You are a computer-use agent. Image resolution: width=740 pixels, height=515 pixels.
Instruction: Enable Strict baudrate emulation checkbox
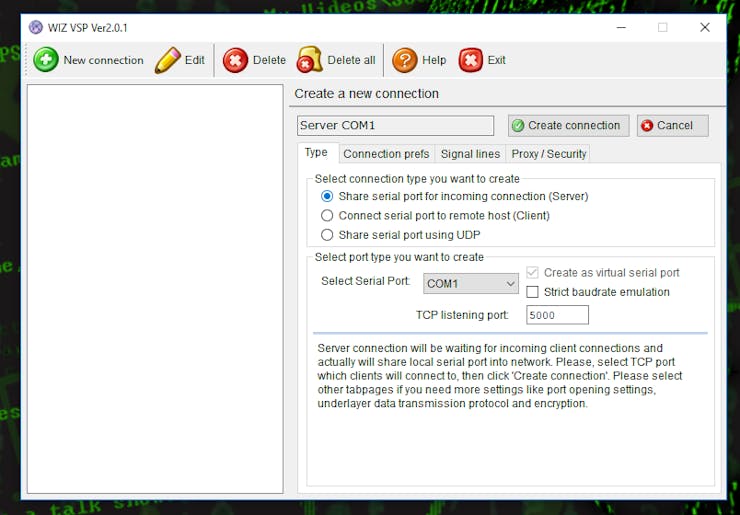tap(532, 292)
